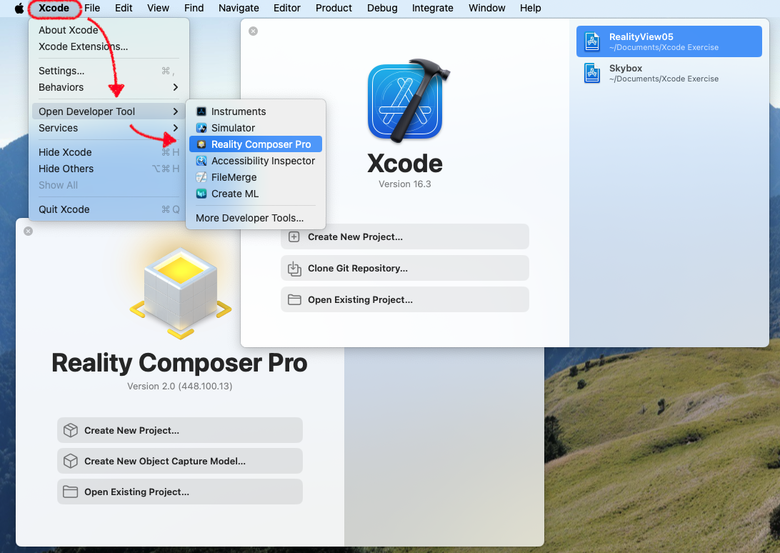
Task: Select RealityView05 recent project row
Action: pyautogui.click(x=669, y=41)
